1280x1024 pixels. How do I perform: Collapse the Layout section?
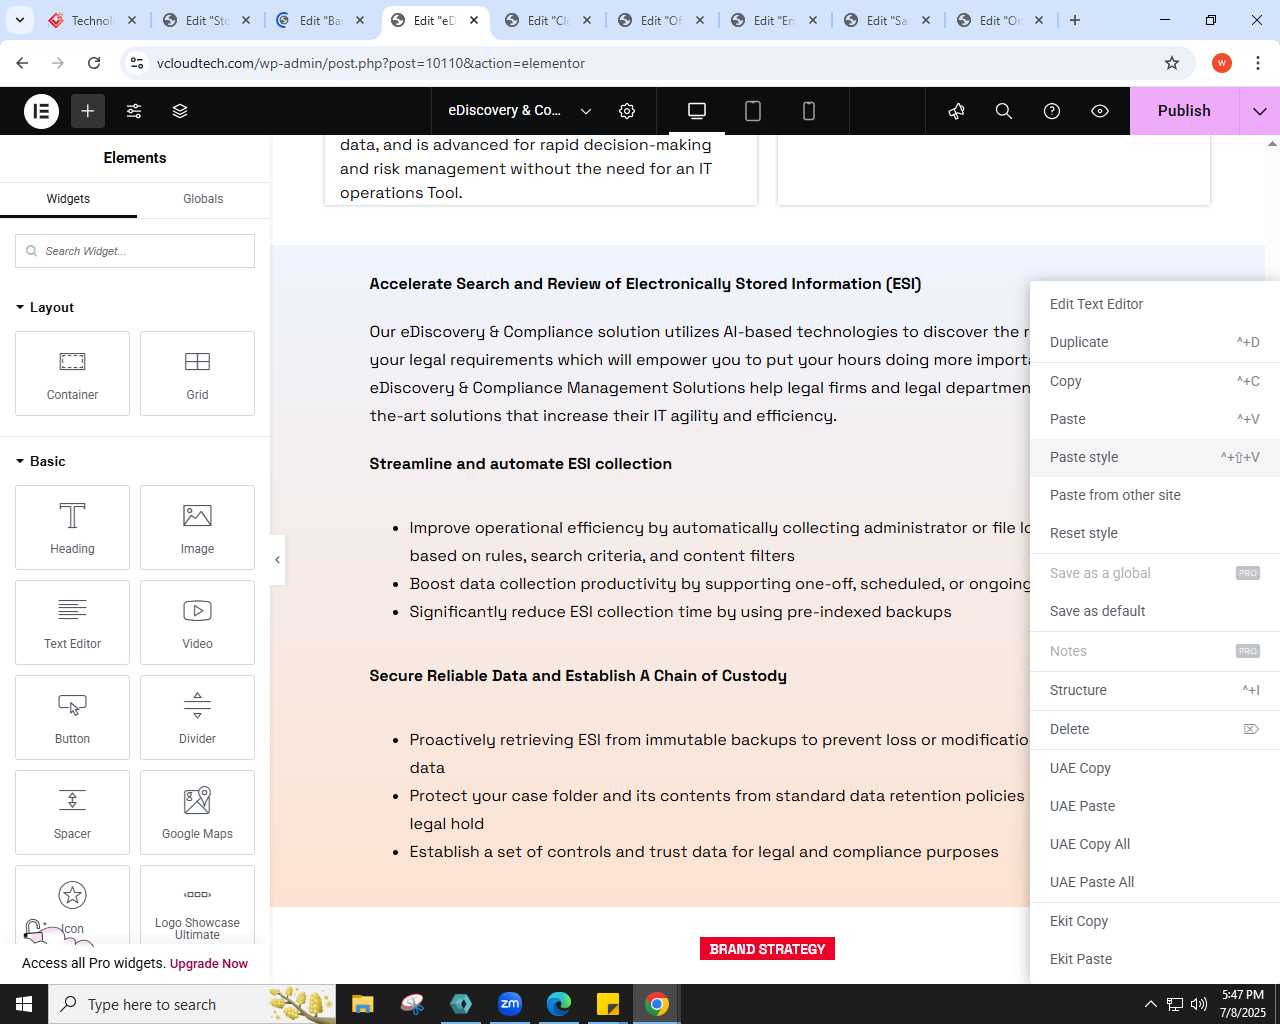pyautogui.click(x=45, y=307)
